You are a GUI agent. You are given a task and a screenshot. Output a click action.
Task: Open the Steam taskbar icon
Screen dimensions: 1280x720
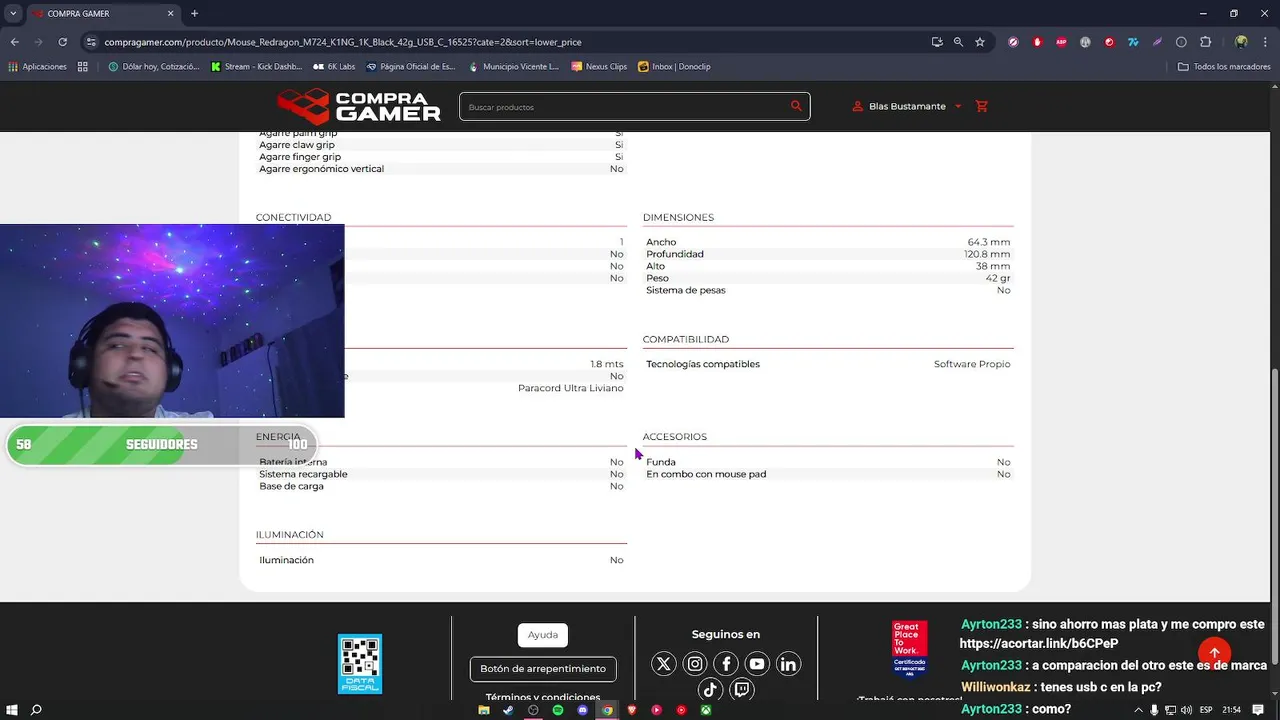pyautogui.click(x=508, y=710)
